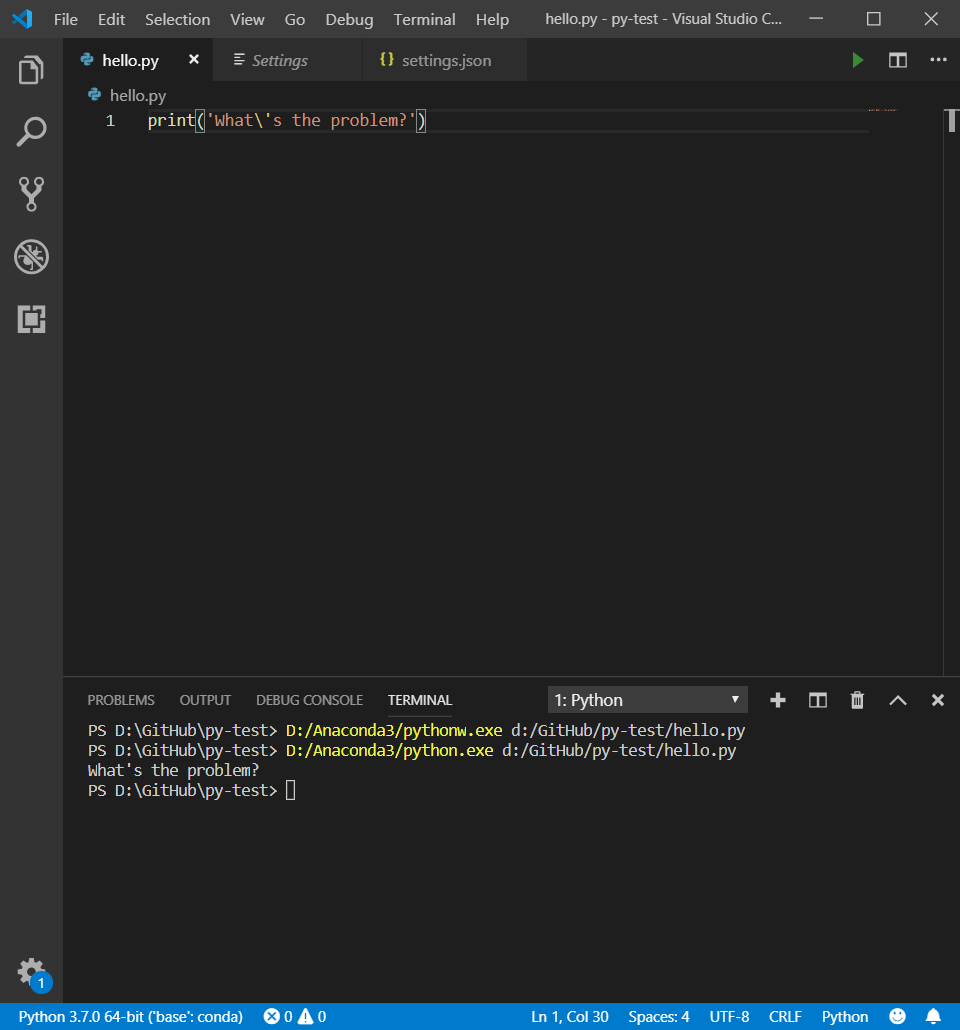Close the bottom panel
This screenshot has height=1030, width=960.
pos(938,700)
